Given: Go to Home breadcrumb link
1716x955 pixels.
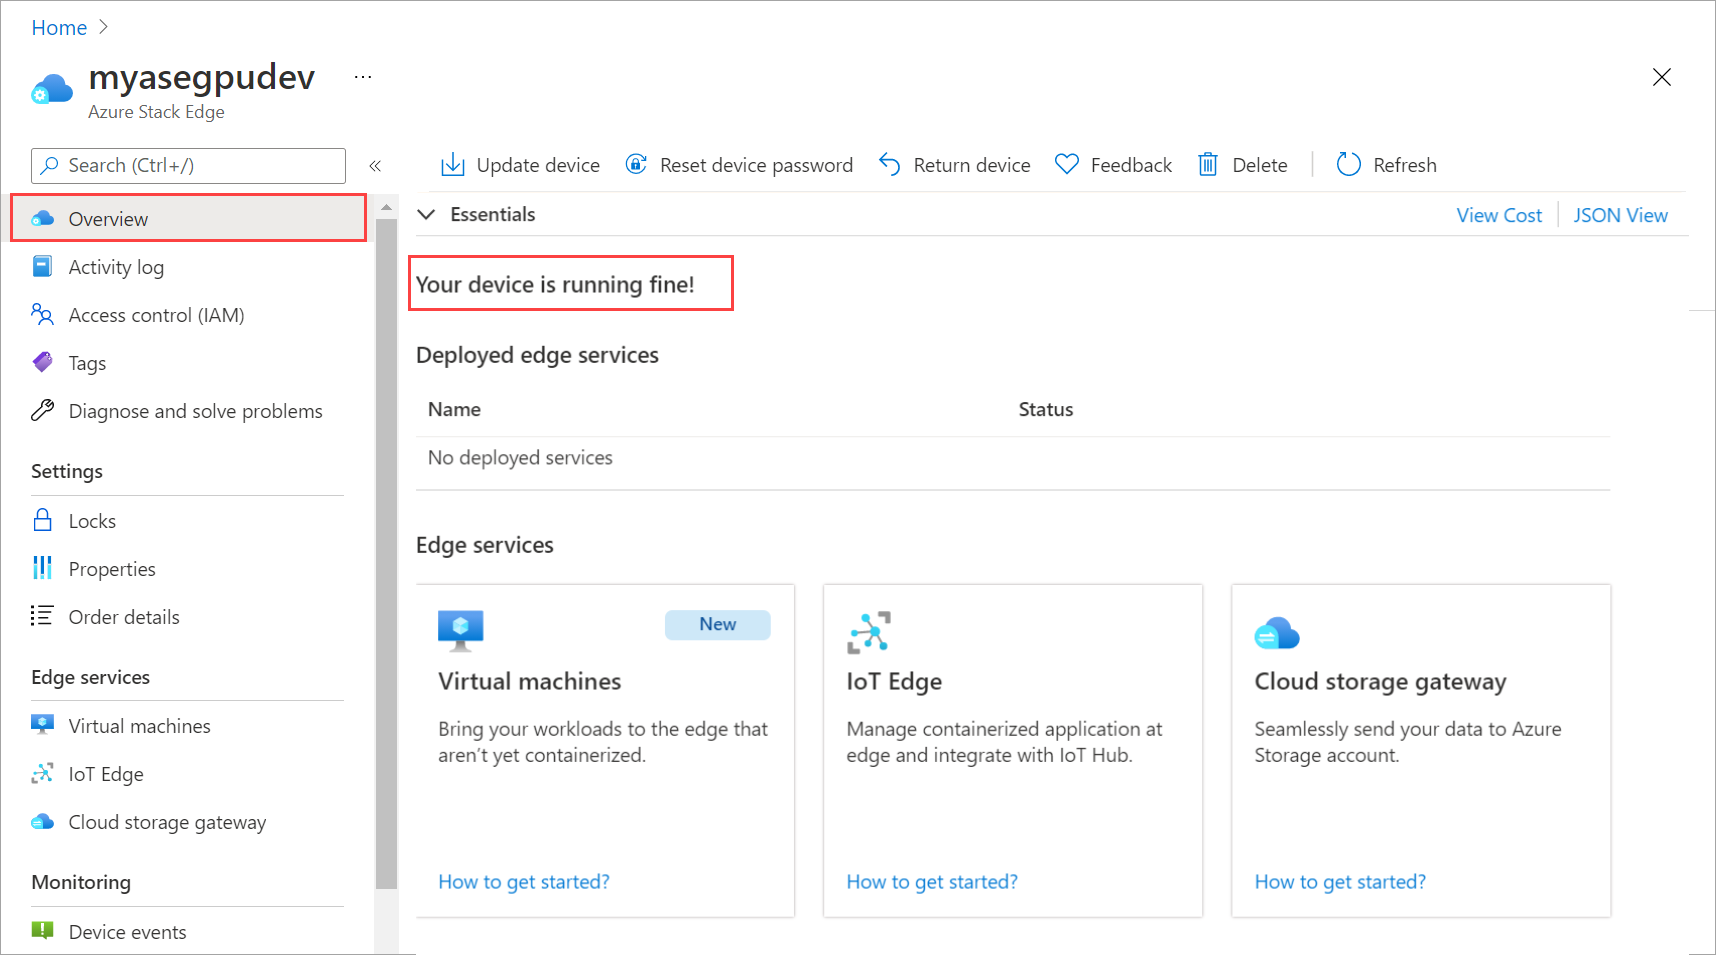Looking at the screenshot, I should click(59, 27).
